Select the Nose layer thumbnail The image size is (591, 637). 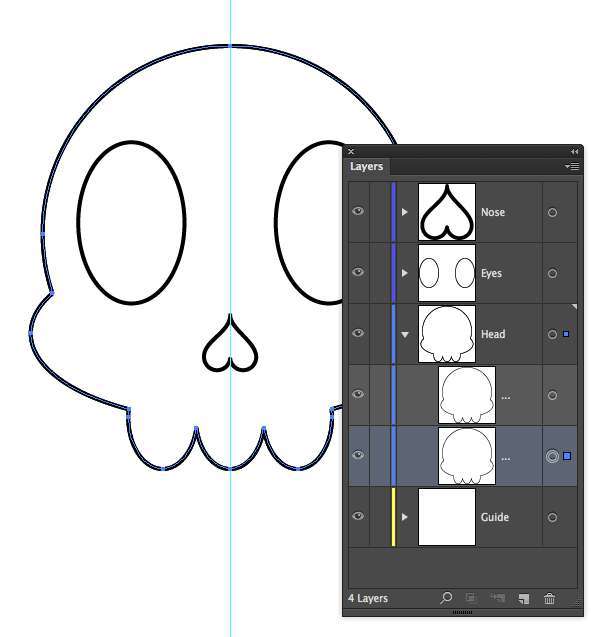pyautogui.click(x=447, y=212)
